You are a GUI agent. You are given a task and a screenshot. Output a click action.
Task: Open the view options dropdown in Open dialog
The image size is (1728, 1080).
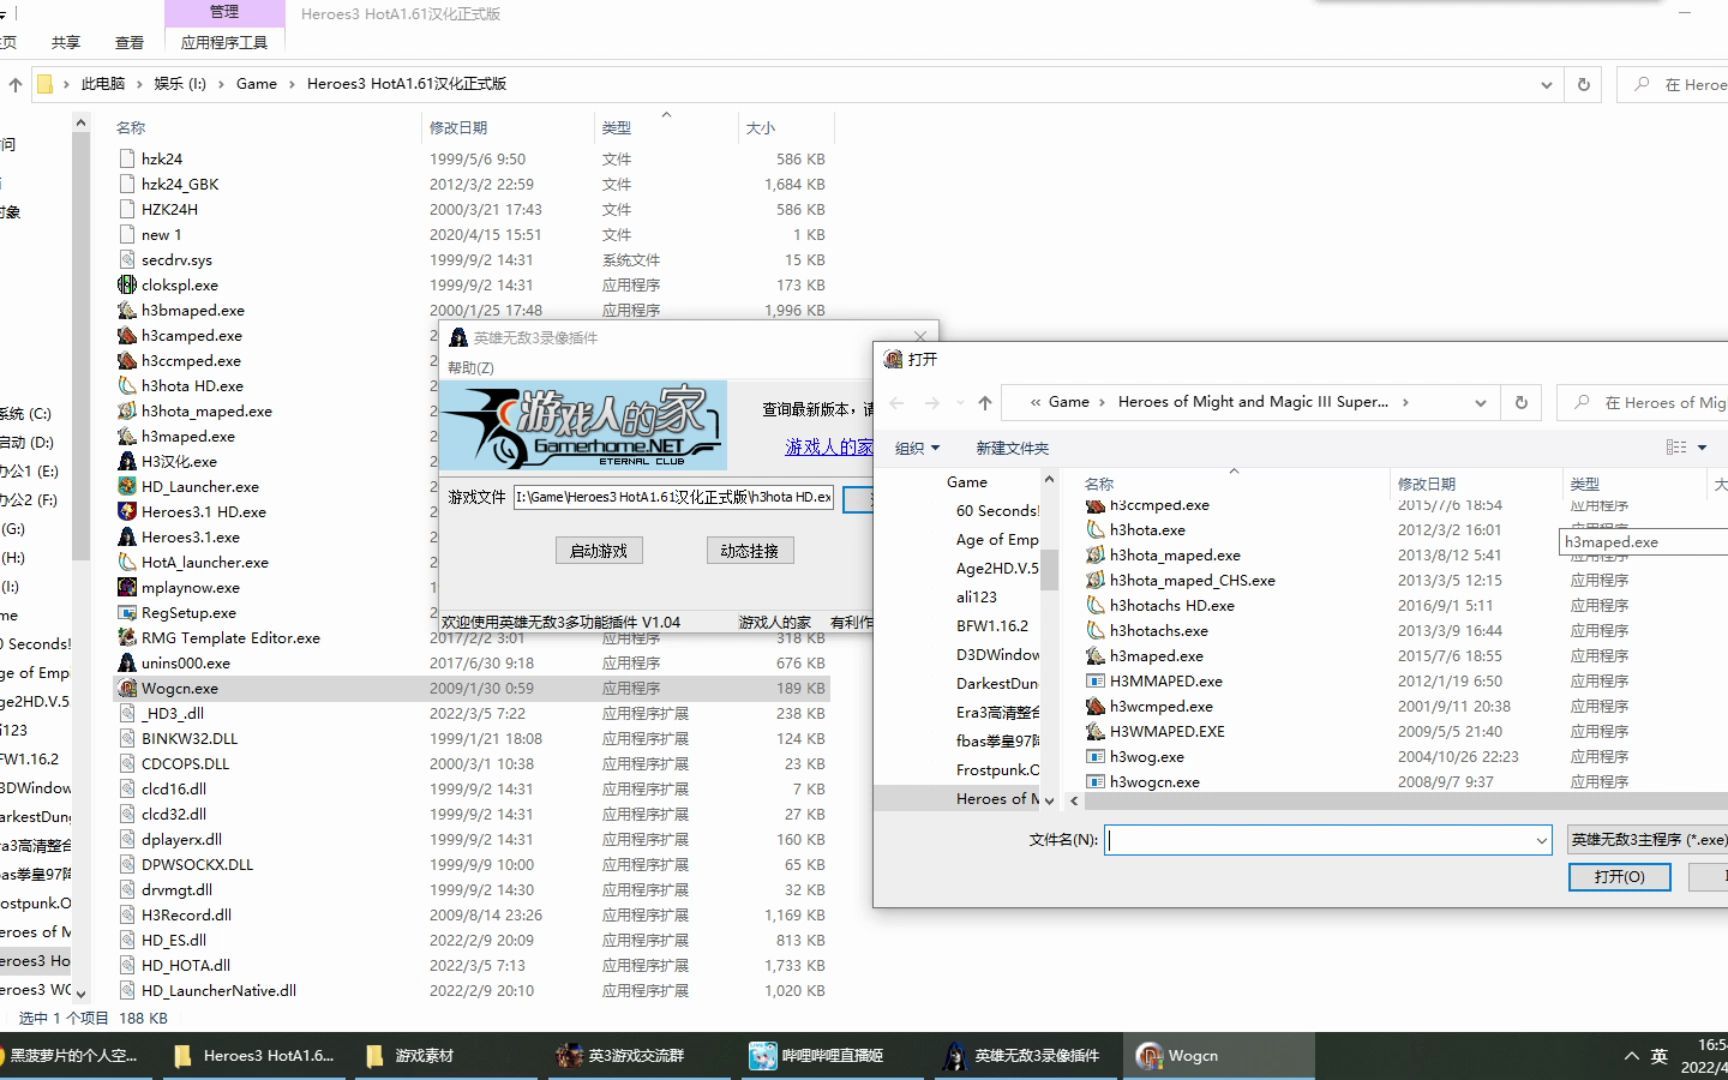point(1702,448)
